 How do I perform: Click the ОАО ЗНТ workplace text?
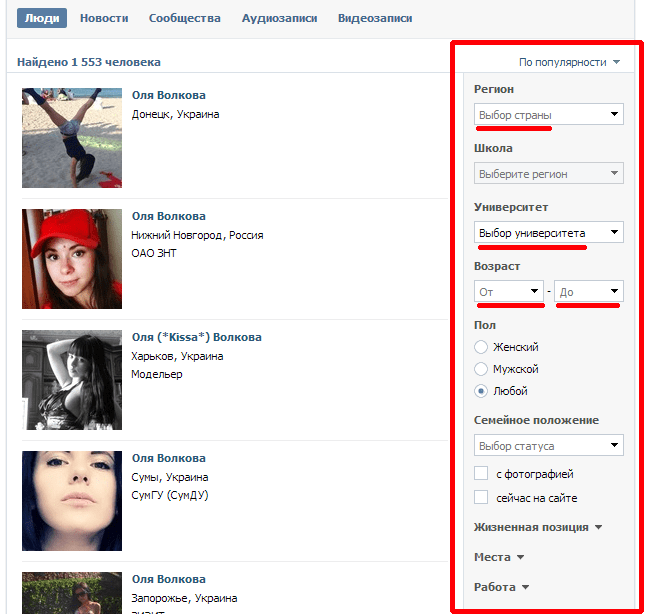click(x=154, y=253)
